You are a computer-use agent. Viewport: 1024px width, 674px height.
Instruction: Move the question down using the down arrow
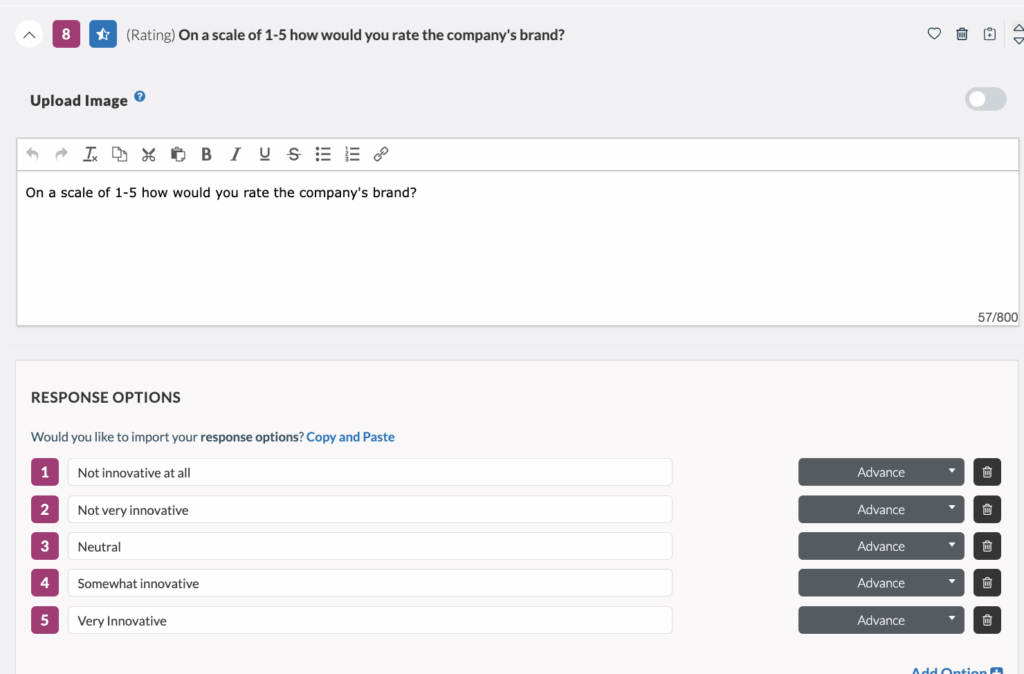click(1017, 43)
